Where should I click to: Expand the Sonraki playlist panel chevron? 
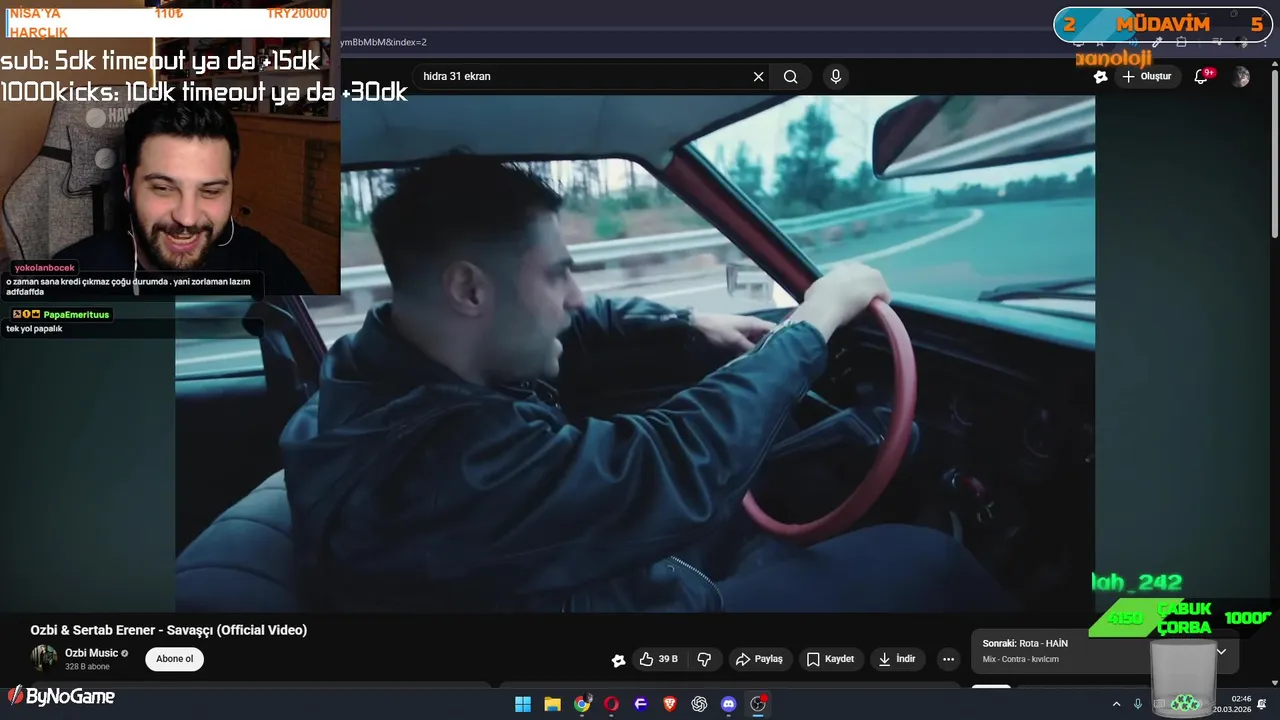[x=1221, y=651]
